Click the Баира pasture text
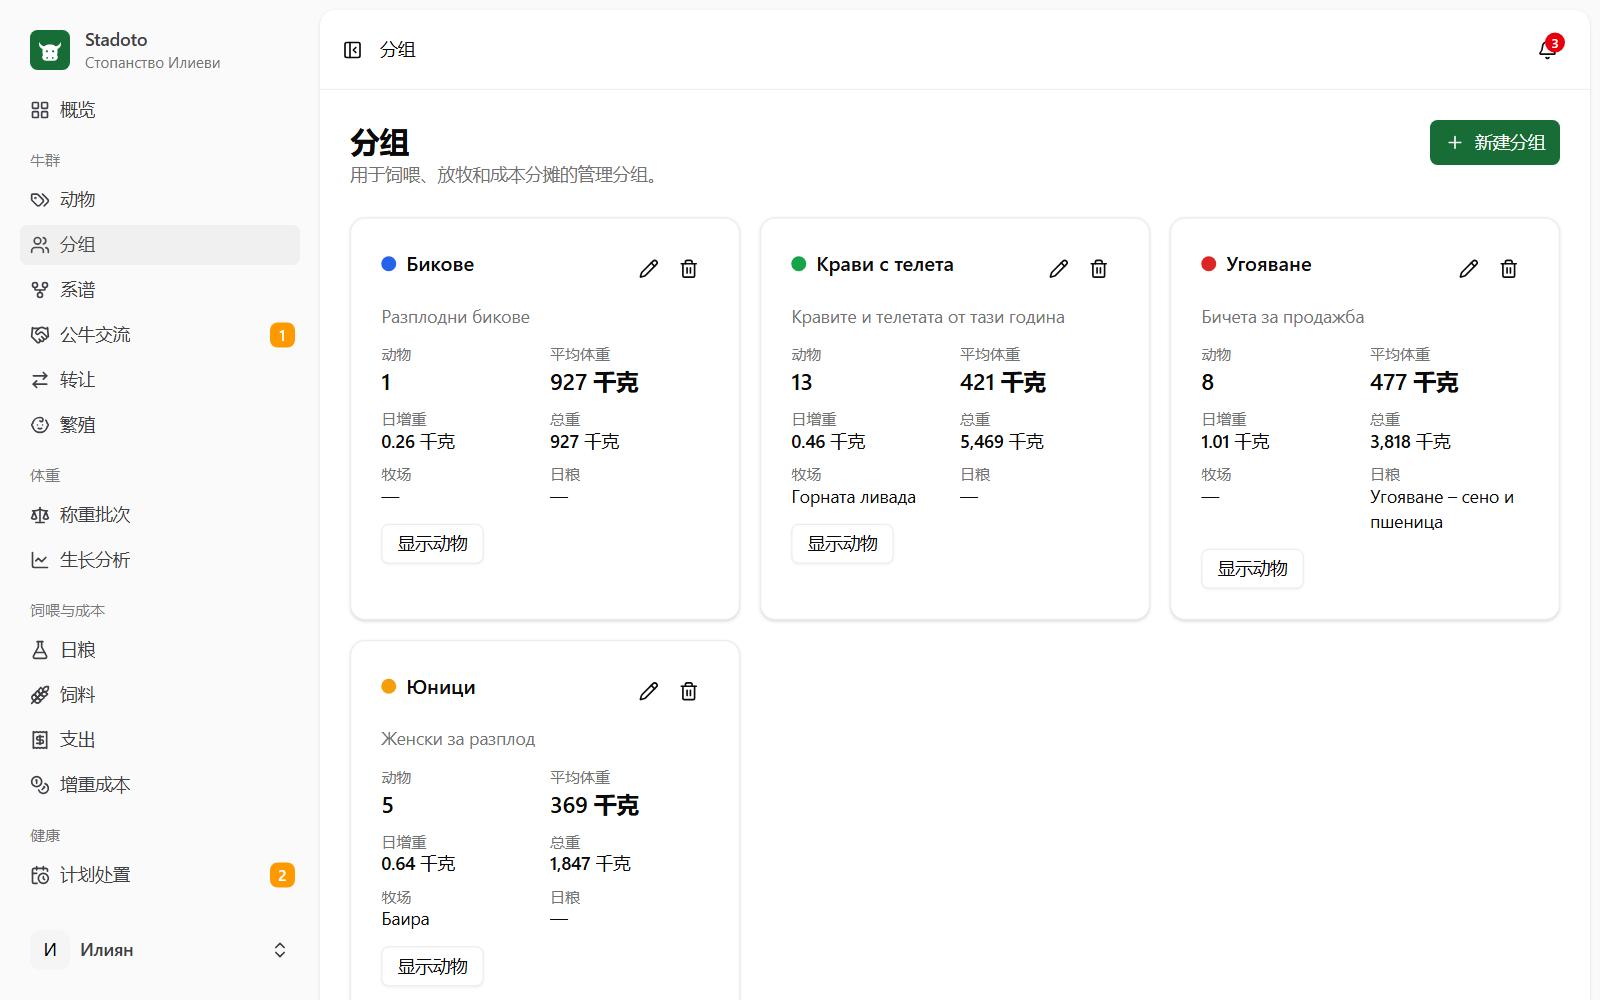This screenshot has height=1000, width=1600. tap(405, 919)
